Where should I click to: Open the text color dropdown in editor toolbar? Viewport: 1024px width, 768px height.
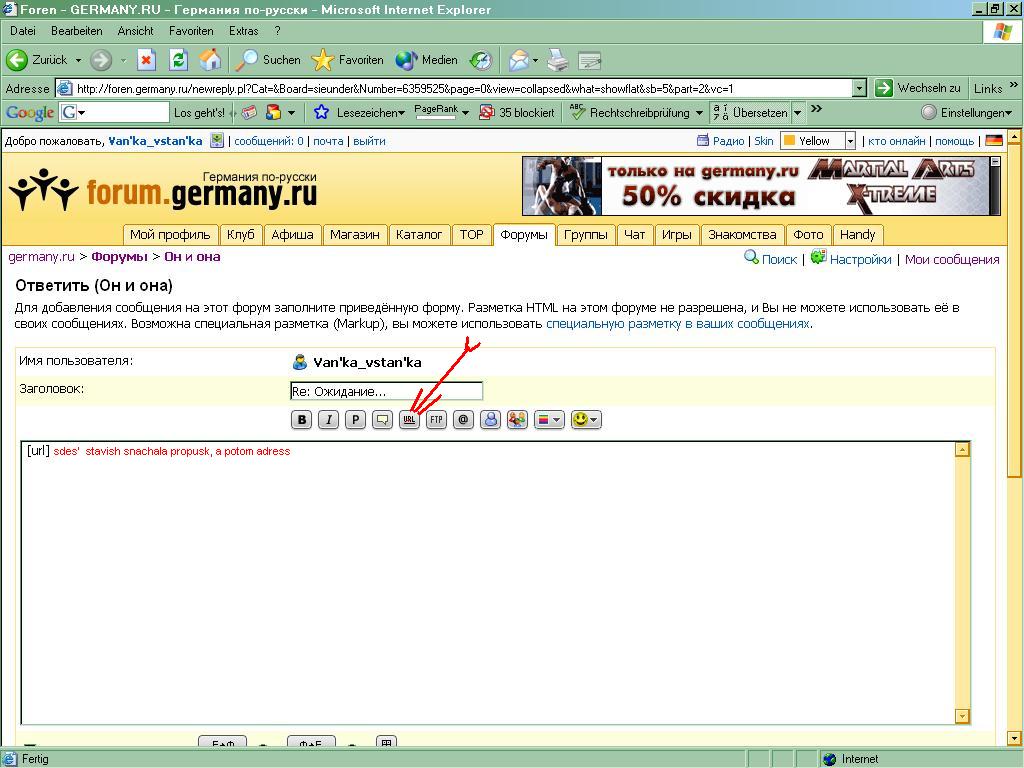[x=549, y=420]
